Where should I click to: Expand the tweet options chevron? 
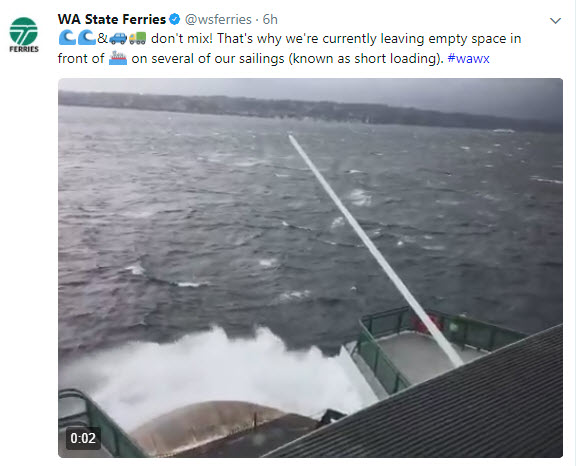pyautogui.click(x=555, y=21)
